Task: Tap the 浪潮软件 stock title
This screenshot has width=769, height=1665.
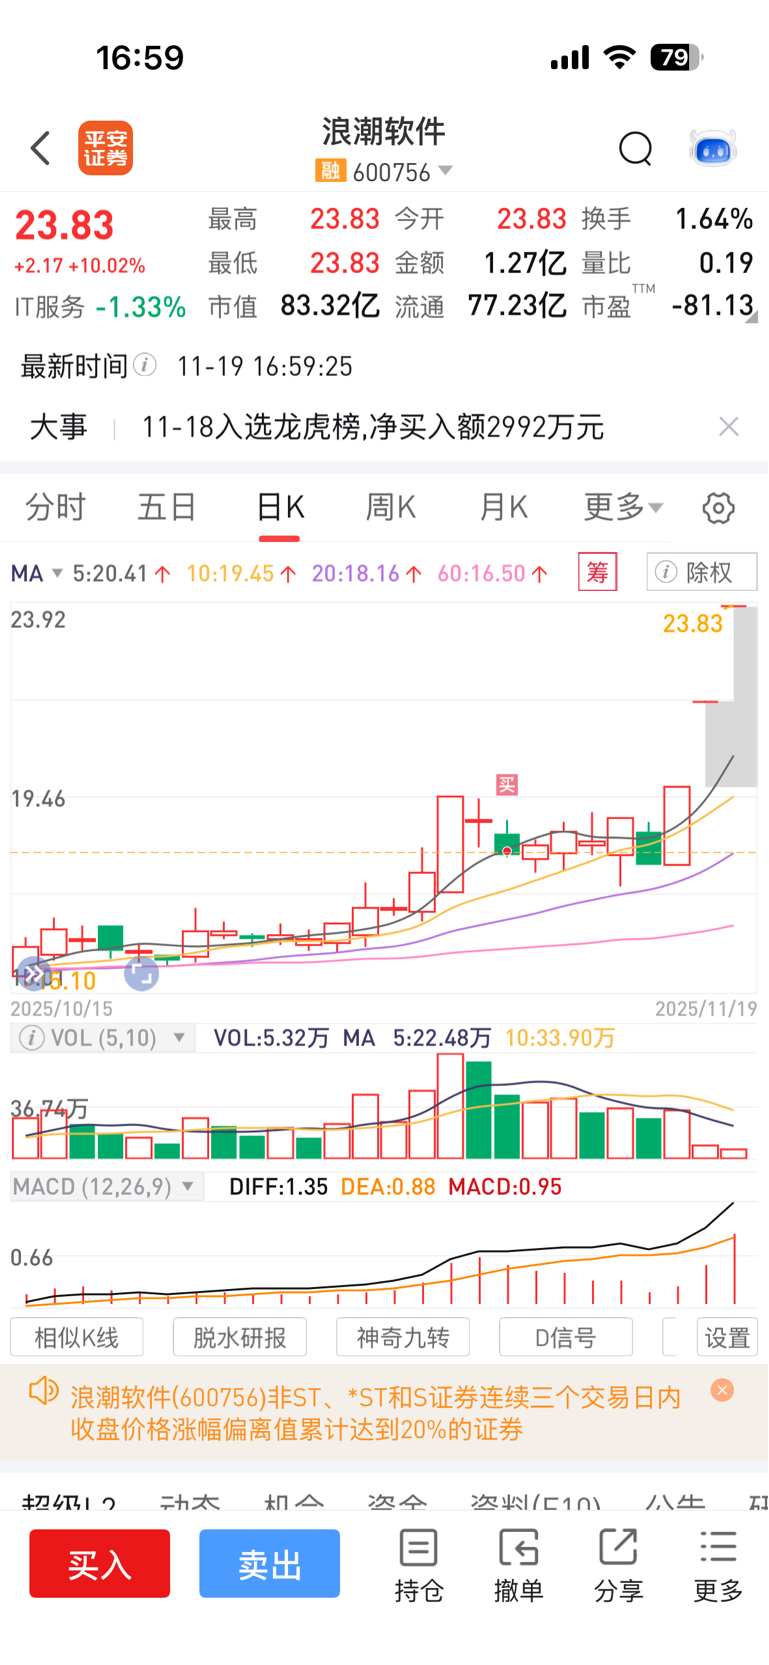Action: pyautogui.click(x=384, y=131)
